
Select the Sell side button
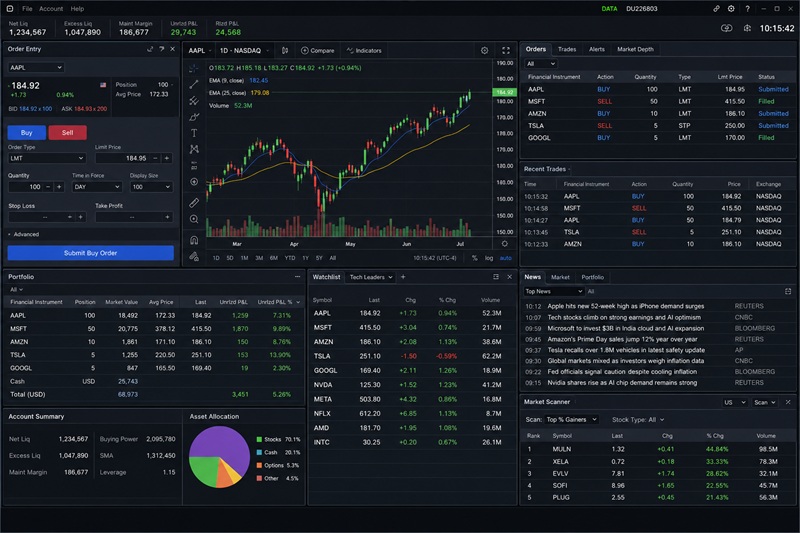pos(67,133)
